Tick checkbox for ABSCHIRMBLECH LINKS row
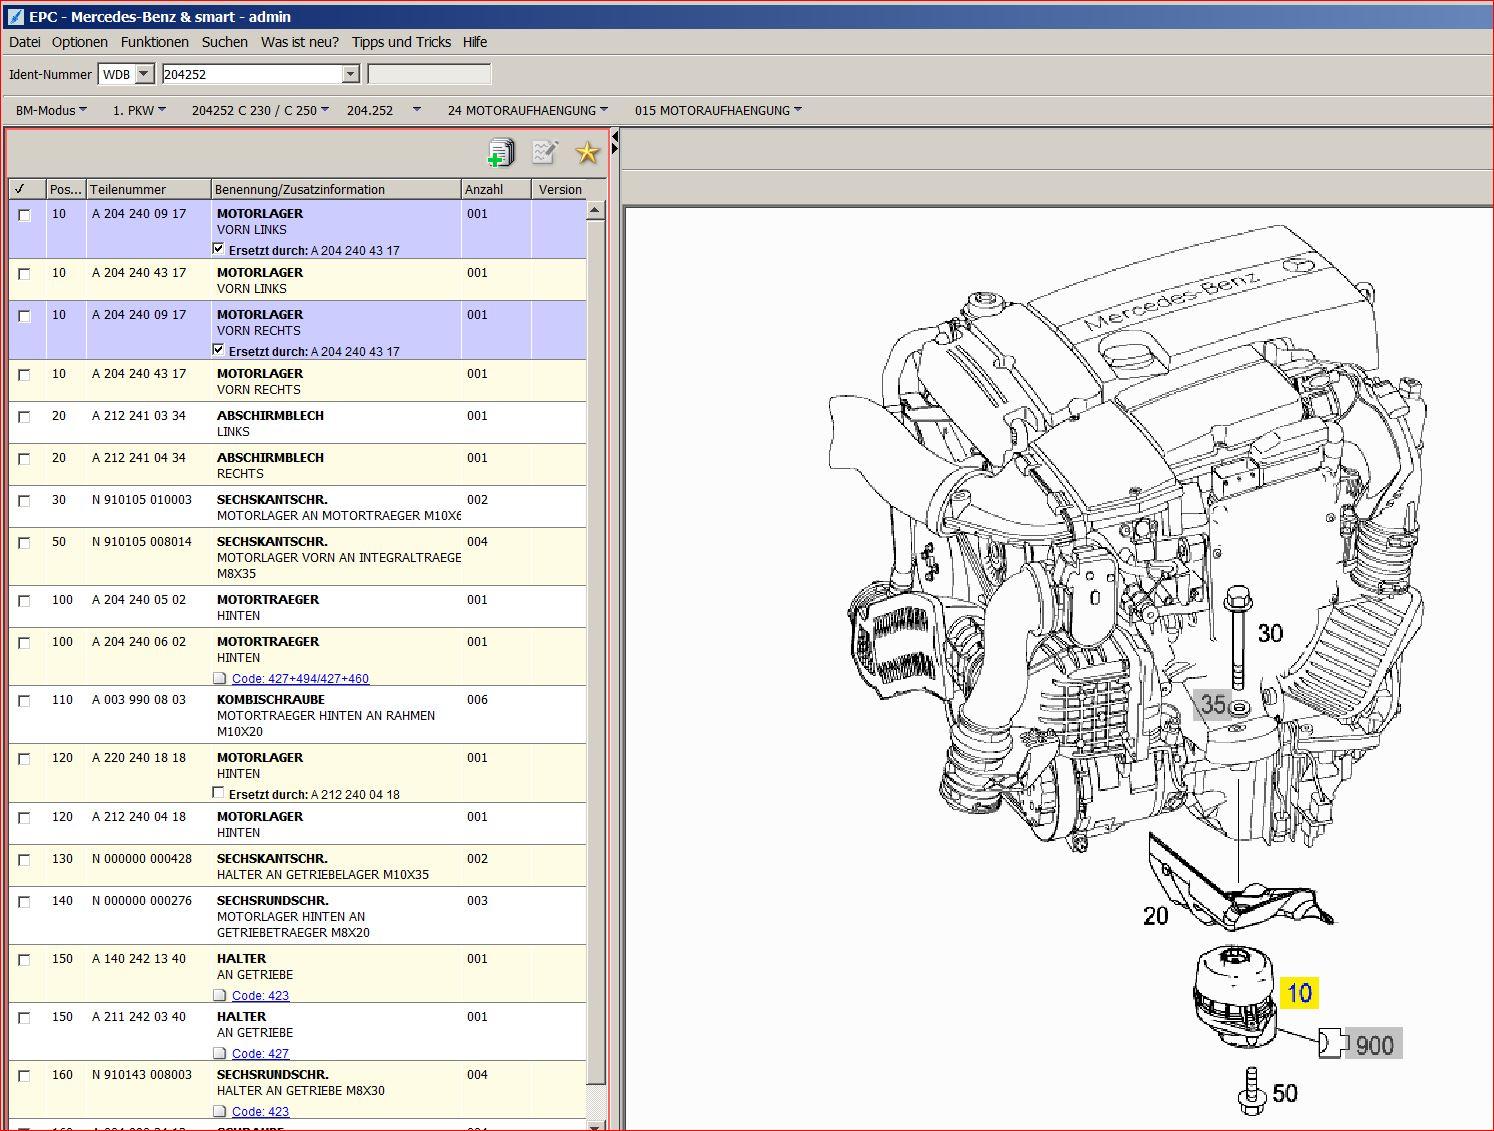This screenshot has height=1131, width=1494. coord(24,417)
